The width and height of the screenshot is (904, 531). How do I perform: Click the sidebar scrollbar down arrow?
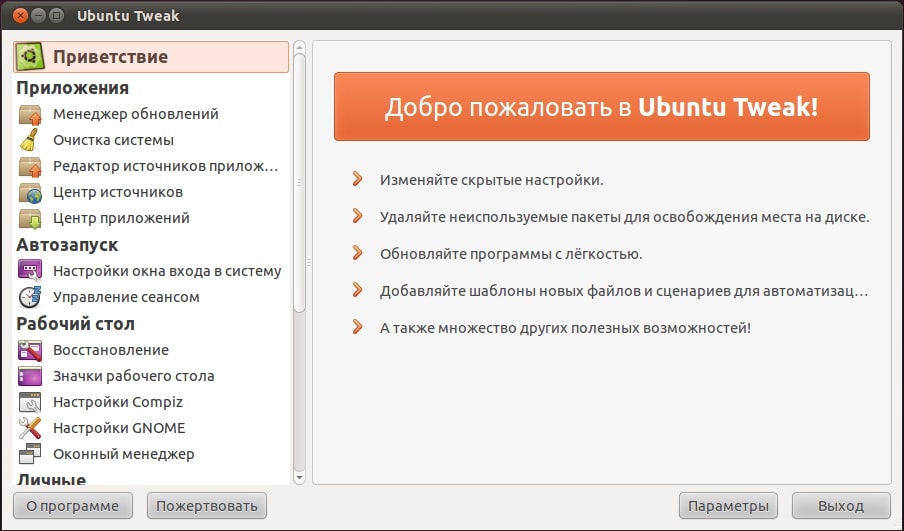coord(299,477)
